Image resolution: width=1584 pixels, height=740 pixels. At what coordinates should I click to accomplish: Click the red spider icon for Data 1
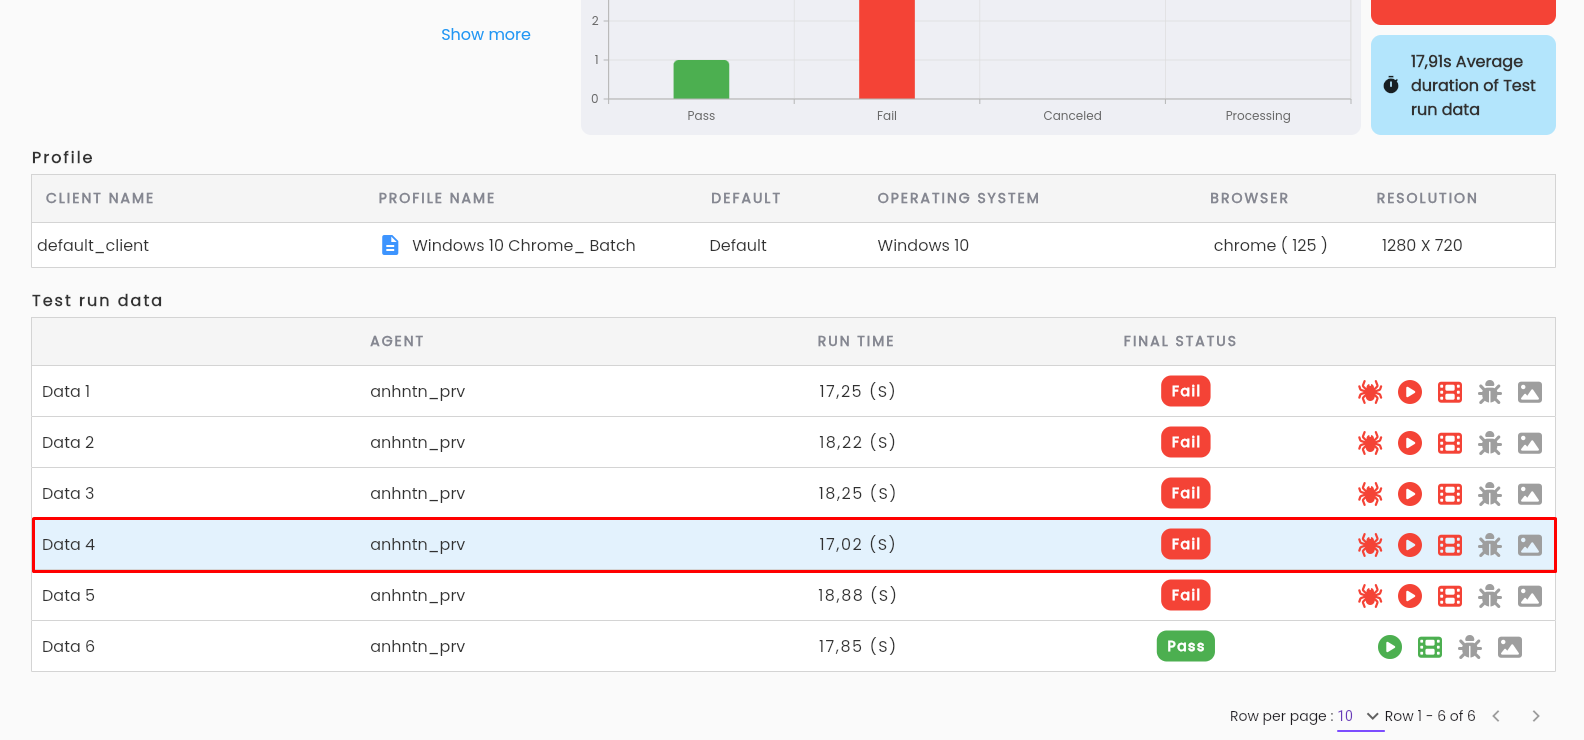(1370, 392)
